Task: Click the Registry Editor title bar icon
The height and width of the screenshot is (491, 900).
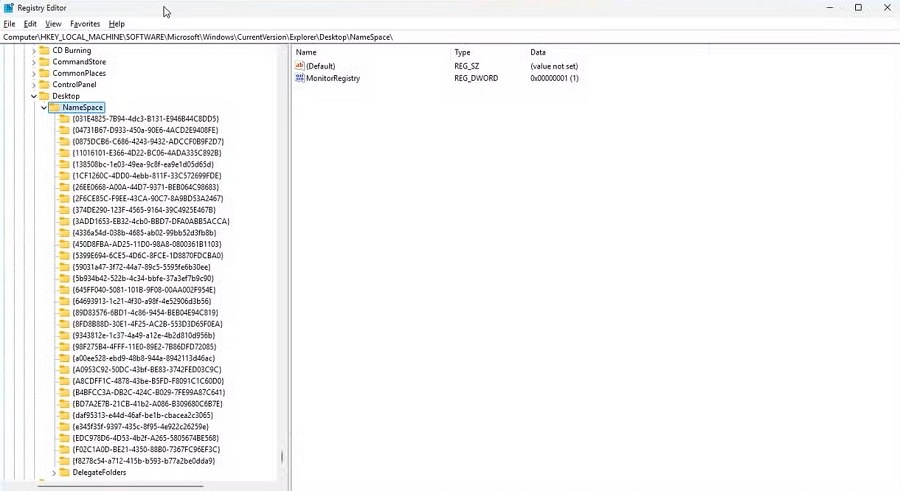Action: (8, 8)
